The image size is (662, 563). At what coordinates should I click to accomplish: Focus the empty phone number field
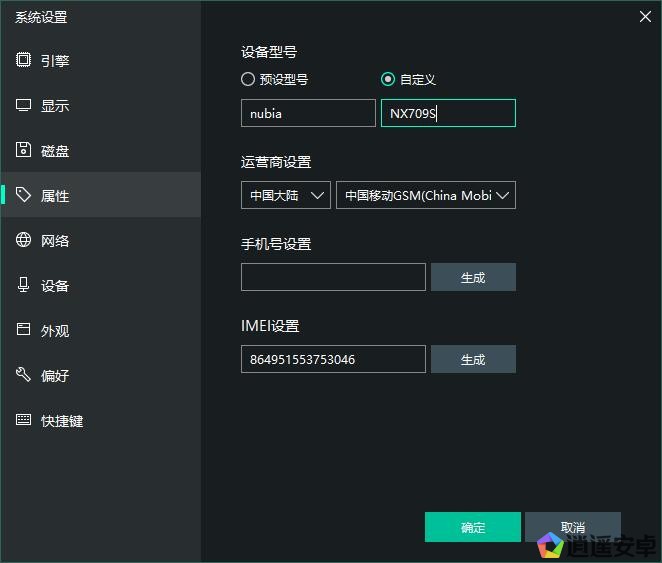tap(333, 277)
